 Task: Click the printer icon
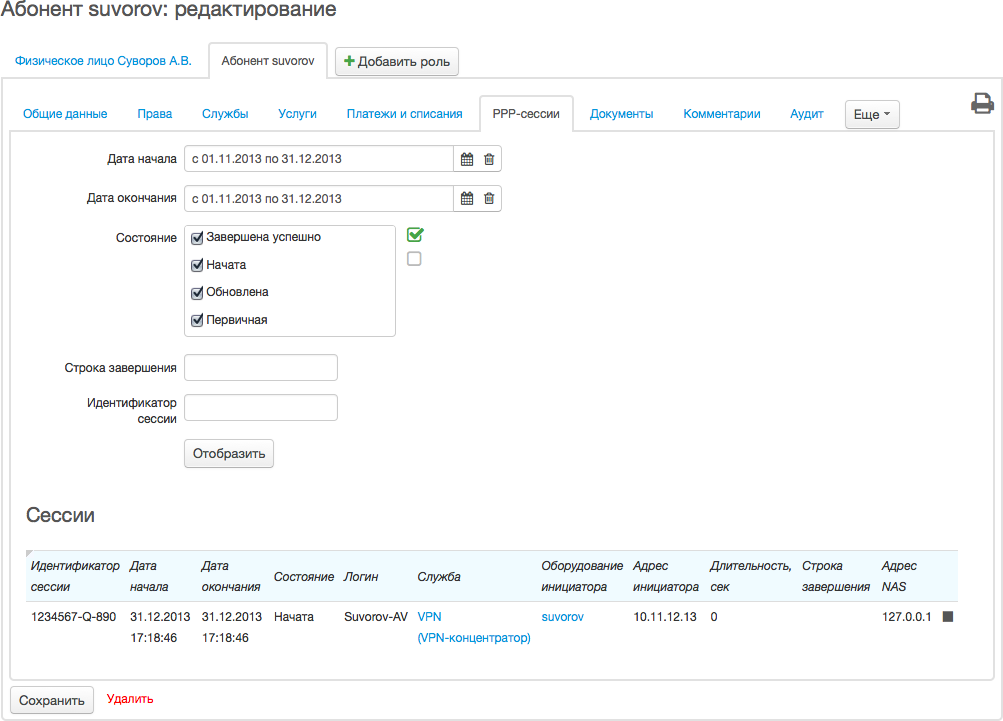[x=982, y=104]
